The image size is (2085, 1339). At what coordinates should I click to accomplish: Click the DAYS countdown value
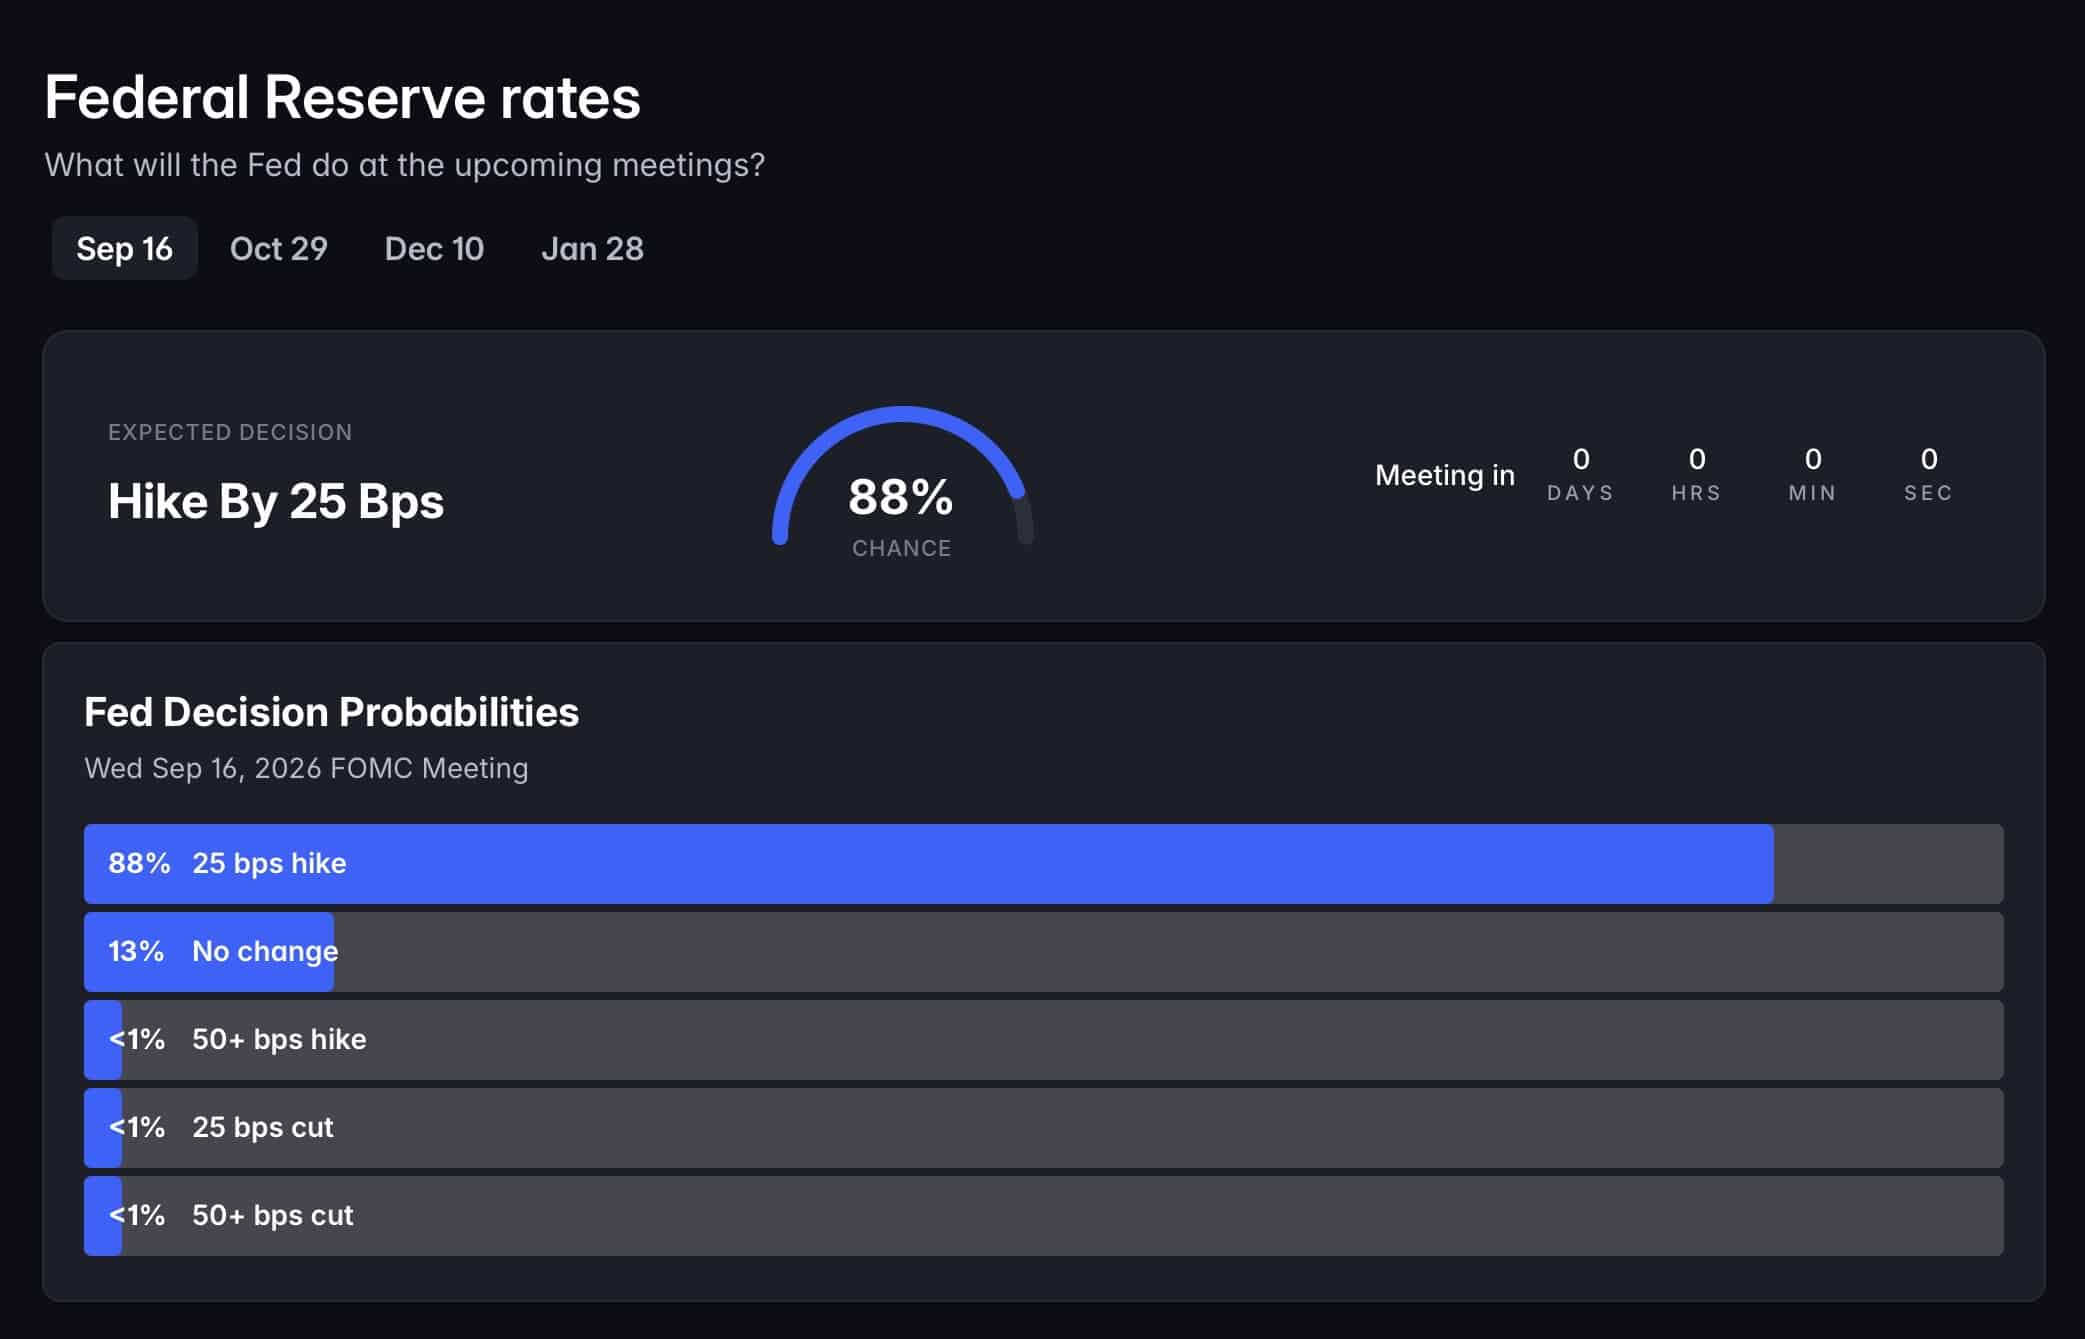point(1581,459)
